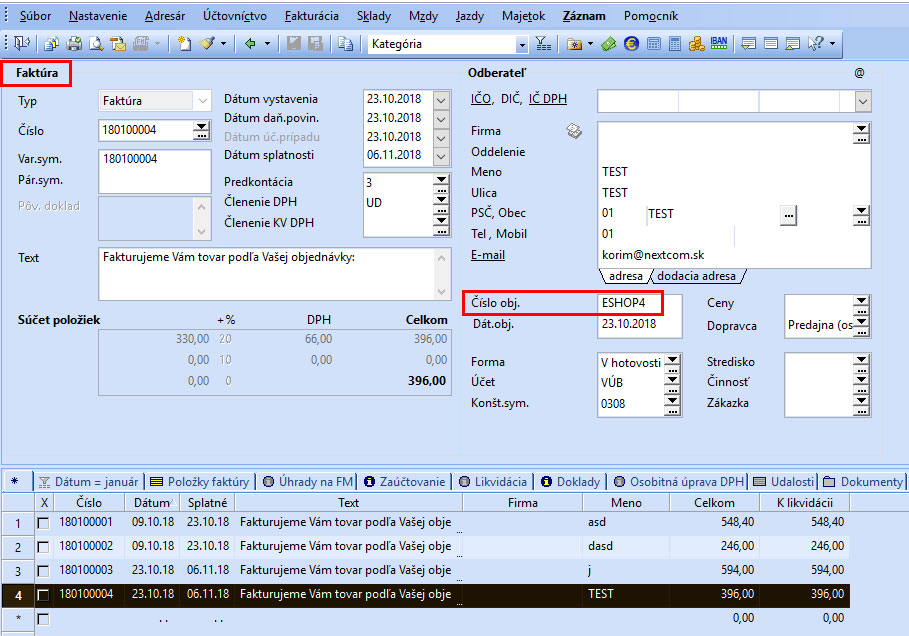Click the IČO link

(x=481, y=99)
